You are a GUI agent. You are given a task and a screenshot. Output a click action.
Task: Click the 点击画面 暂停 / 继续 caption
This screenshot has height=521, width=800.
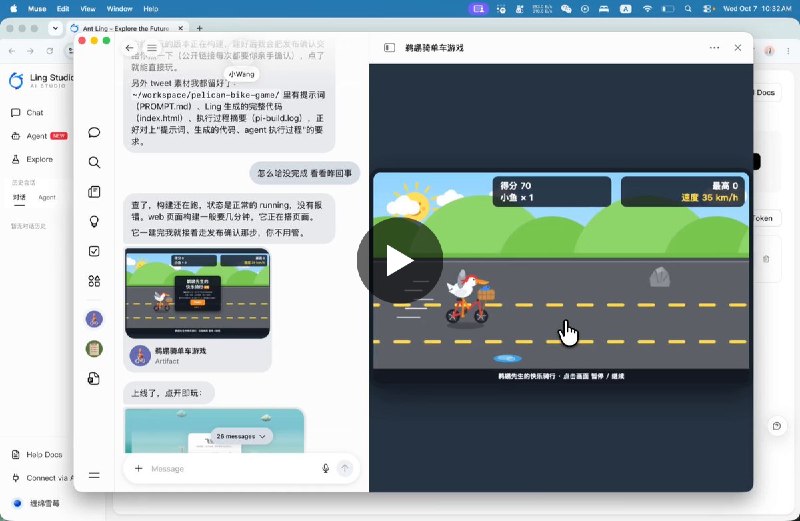593,376
